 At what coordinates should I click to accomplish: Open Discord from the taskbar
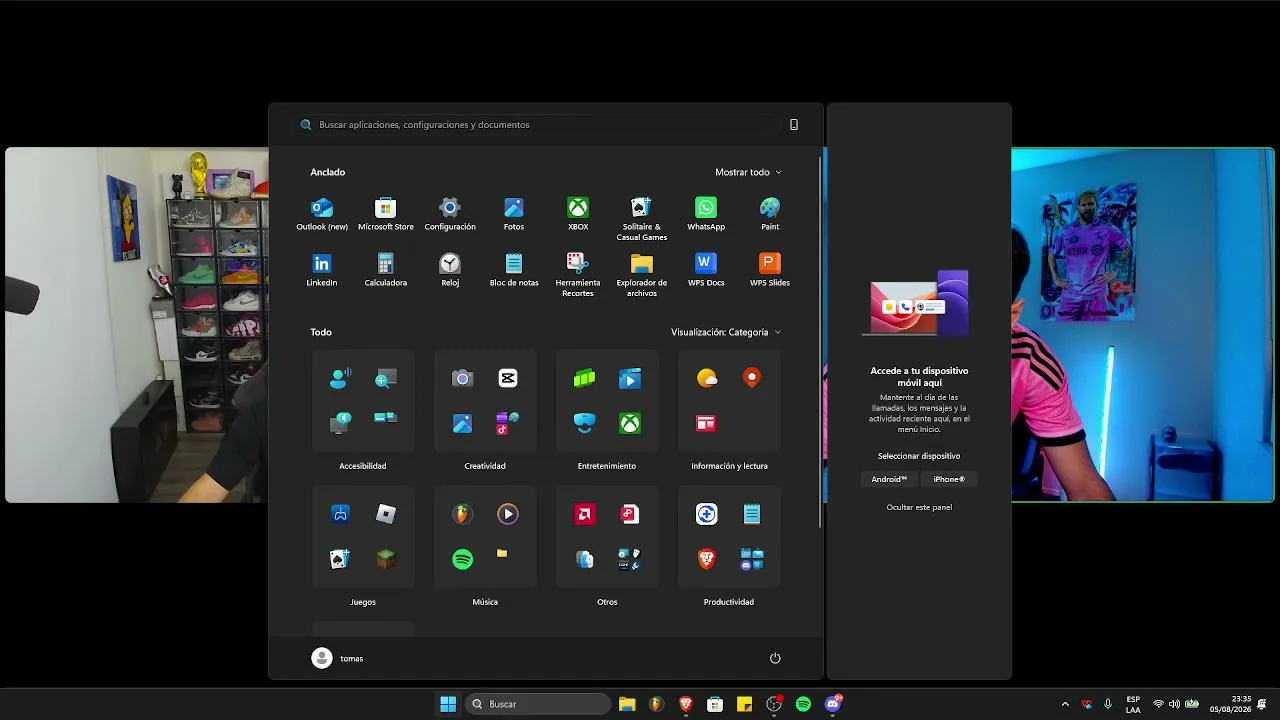[833, 704]
